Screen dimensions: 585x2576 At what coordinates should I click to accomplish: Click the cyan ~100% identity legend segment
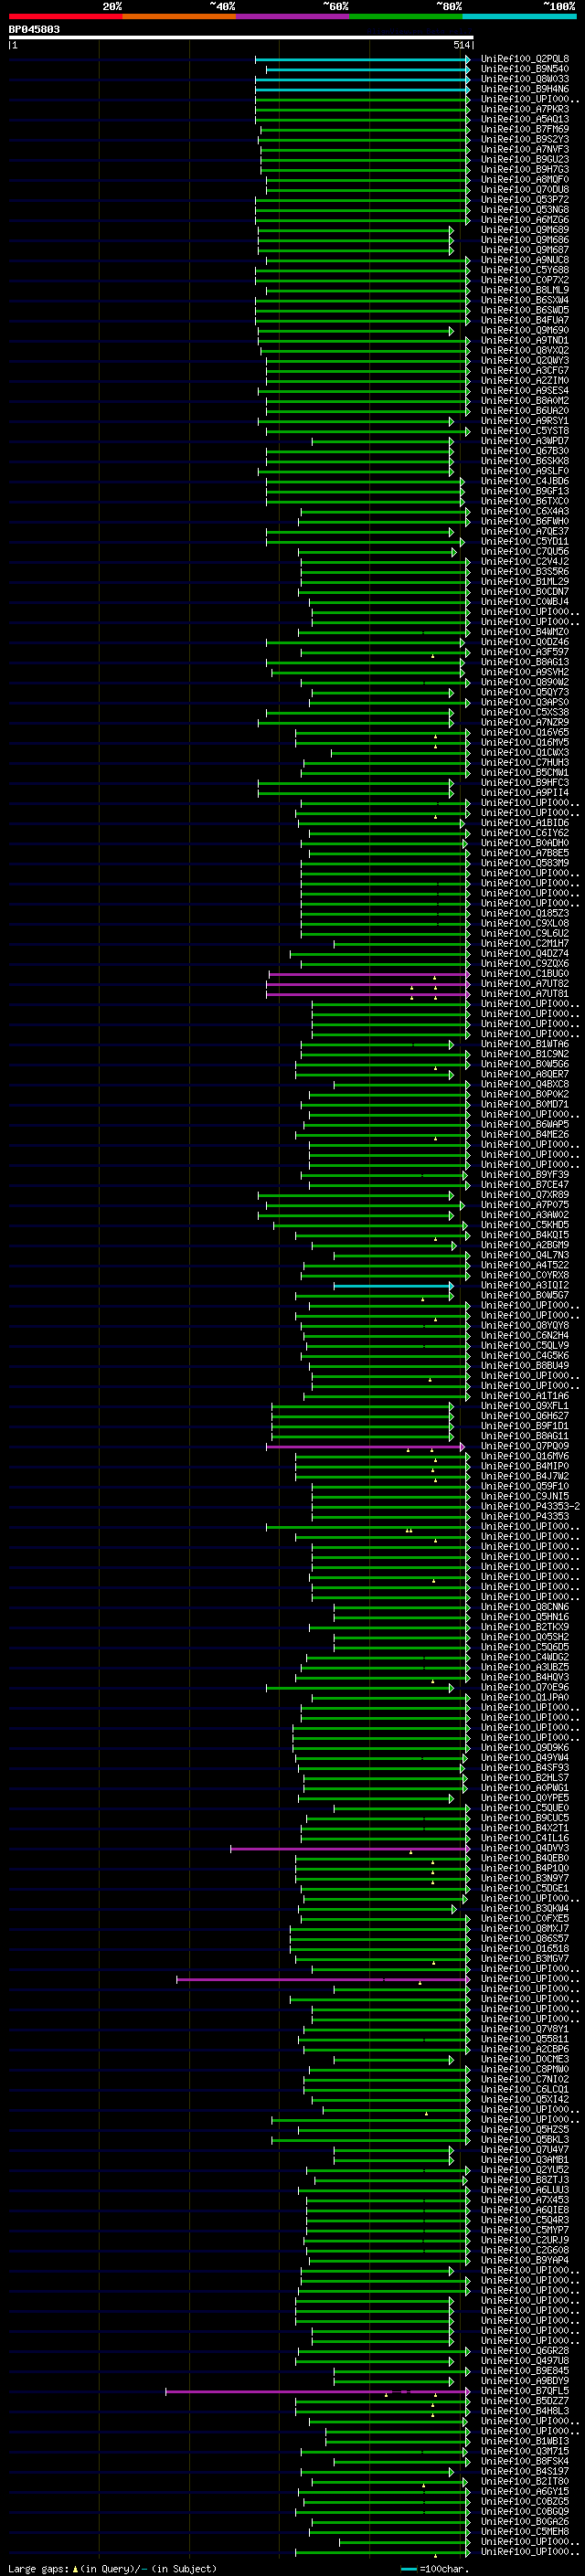[x=520, y=16]
